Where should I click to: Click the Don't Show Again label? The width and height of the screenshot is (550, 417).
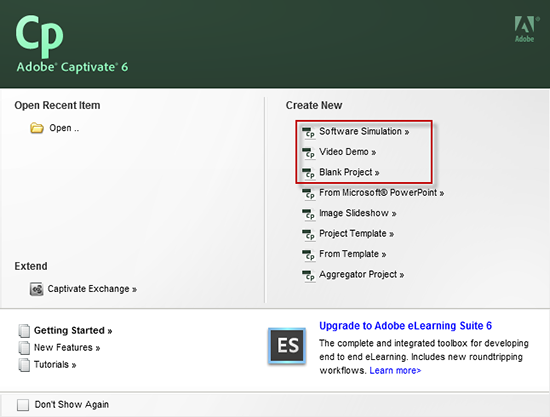click(72, 404)
